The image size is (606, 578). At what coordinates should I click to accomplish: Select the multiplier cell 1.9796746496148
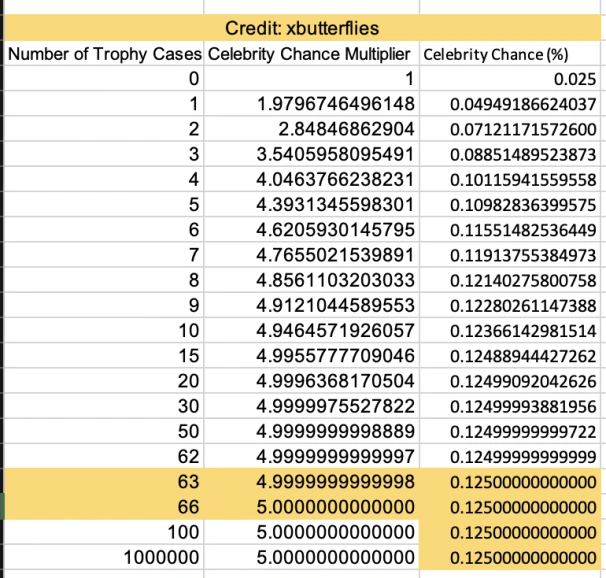(312, 104)
